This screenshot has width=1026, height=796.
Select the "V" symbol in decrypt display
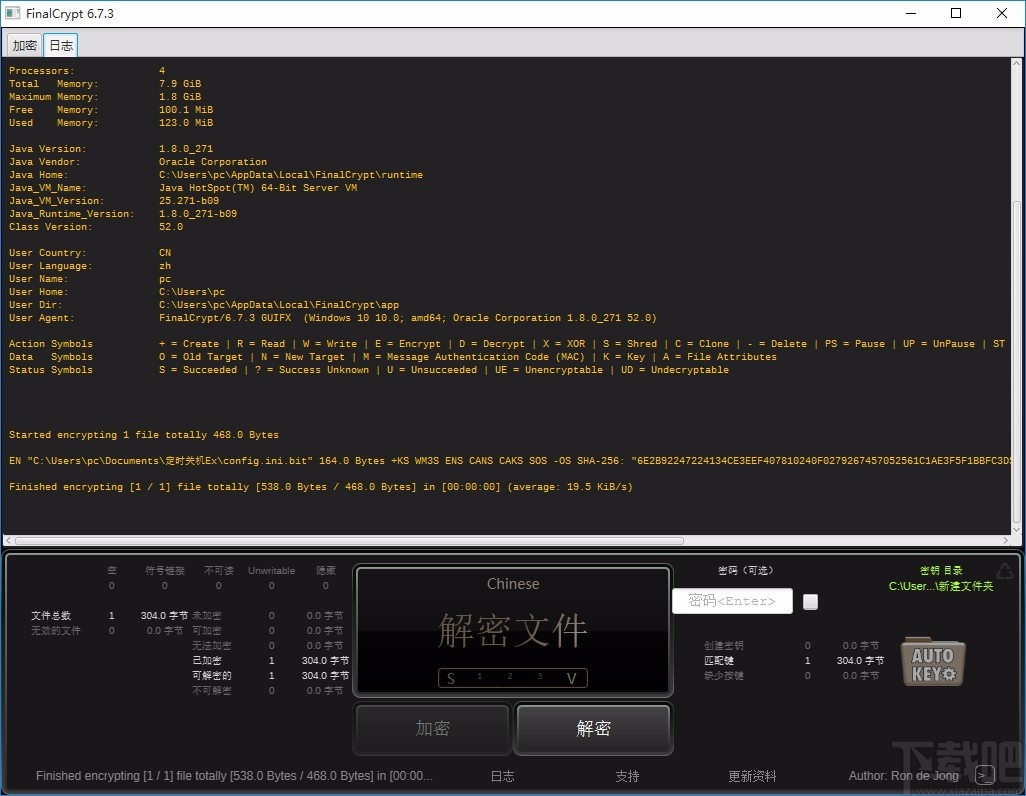pos(572,678)
